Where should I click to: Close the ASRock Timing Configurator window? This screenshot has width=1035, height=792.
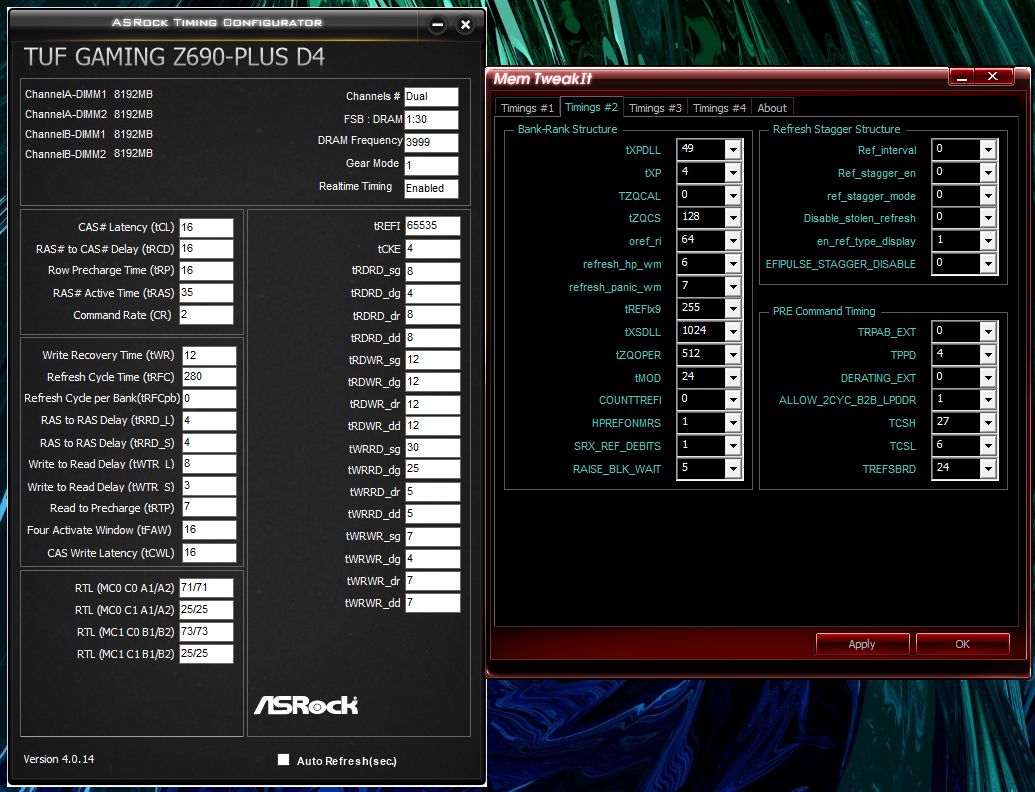[x=465, y=25]
